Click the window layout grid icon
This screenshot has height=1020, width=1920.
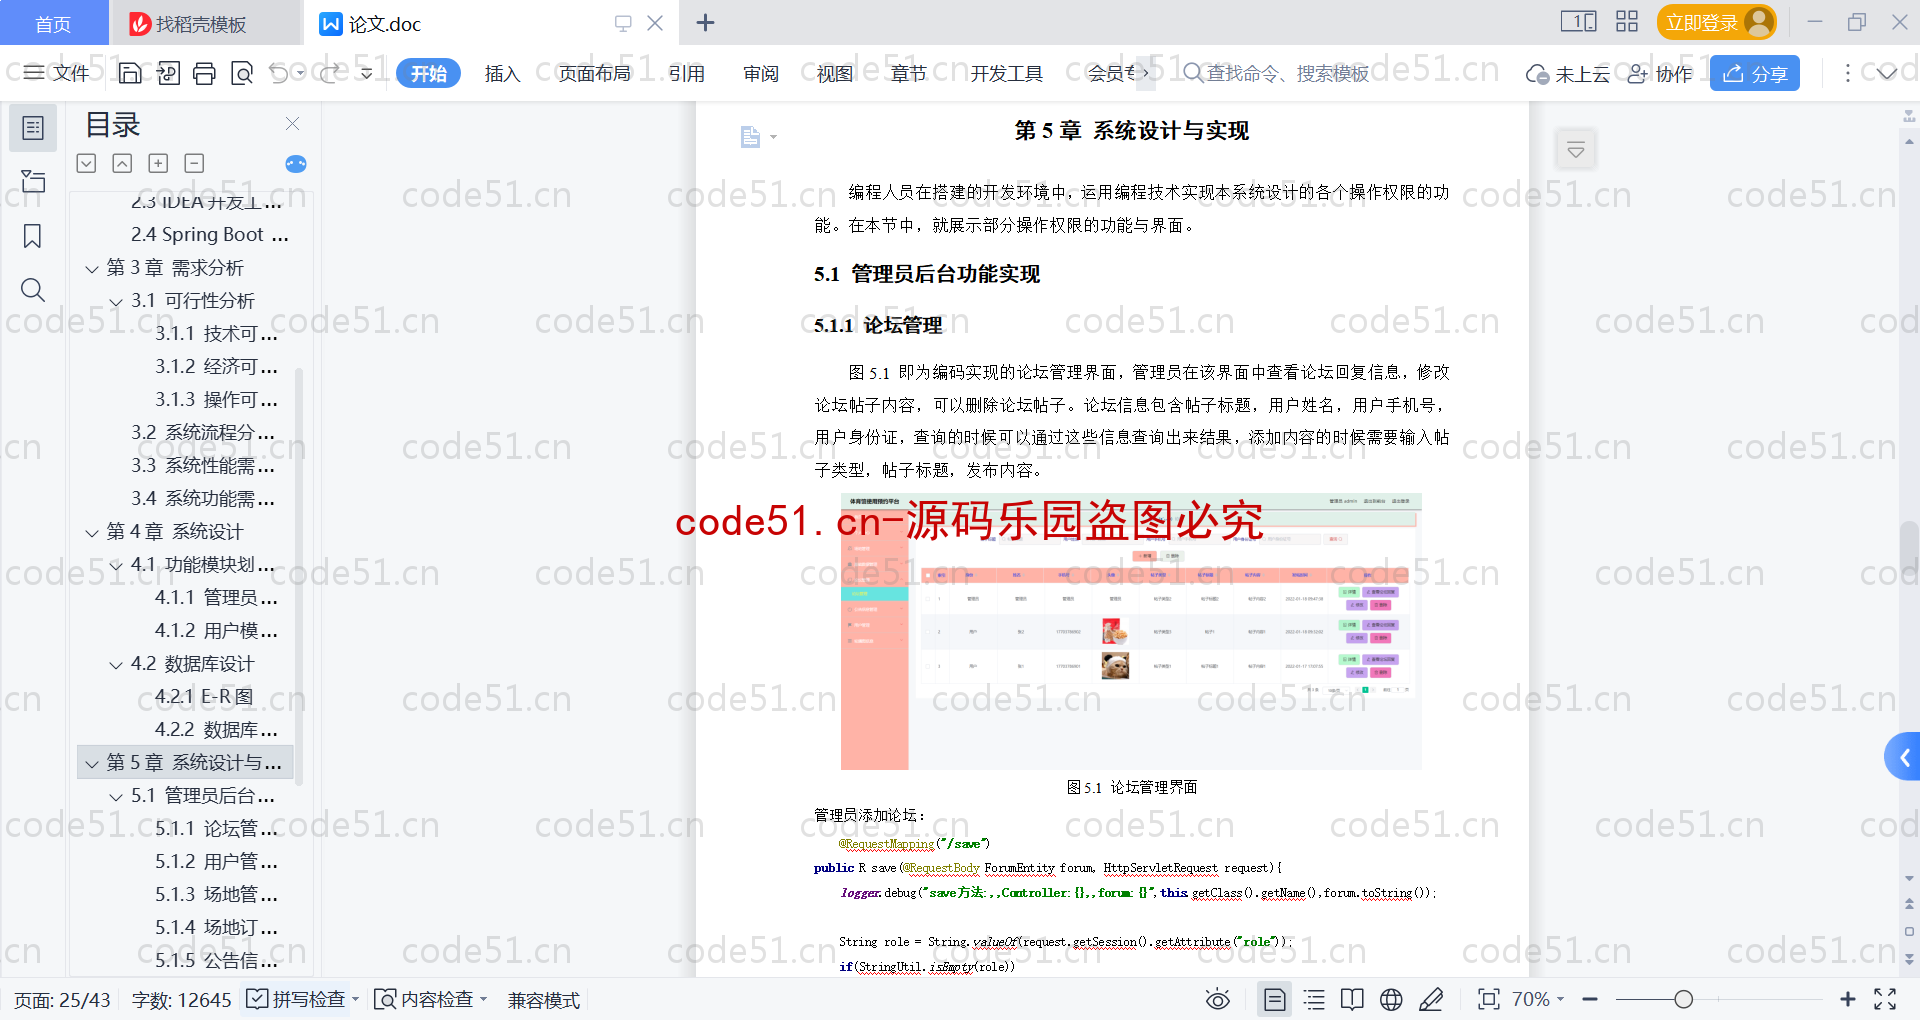coord(1627,22)
